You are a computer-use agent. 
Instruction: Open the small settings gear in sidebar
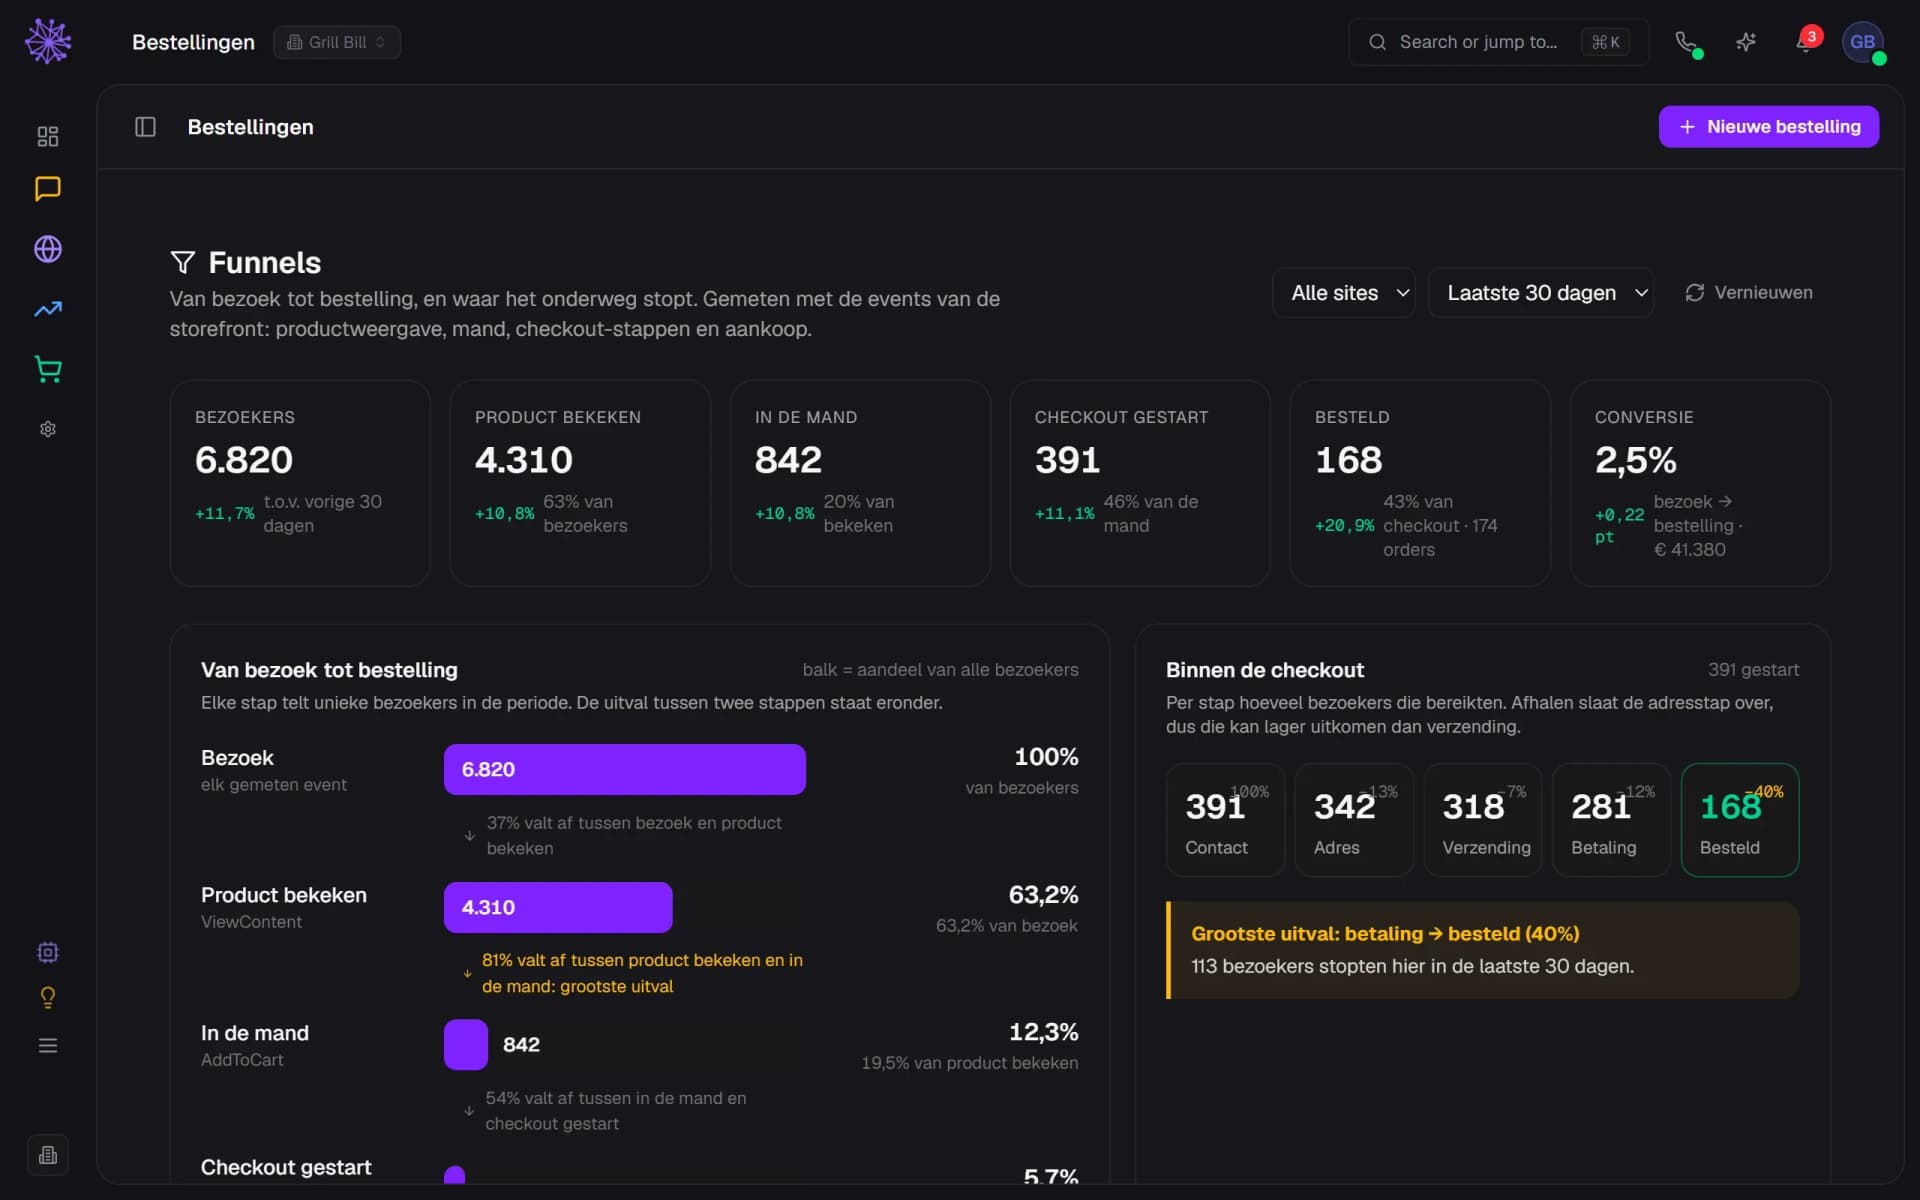coord(48,429)
